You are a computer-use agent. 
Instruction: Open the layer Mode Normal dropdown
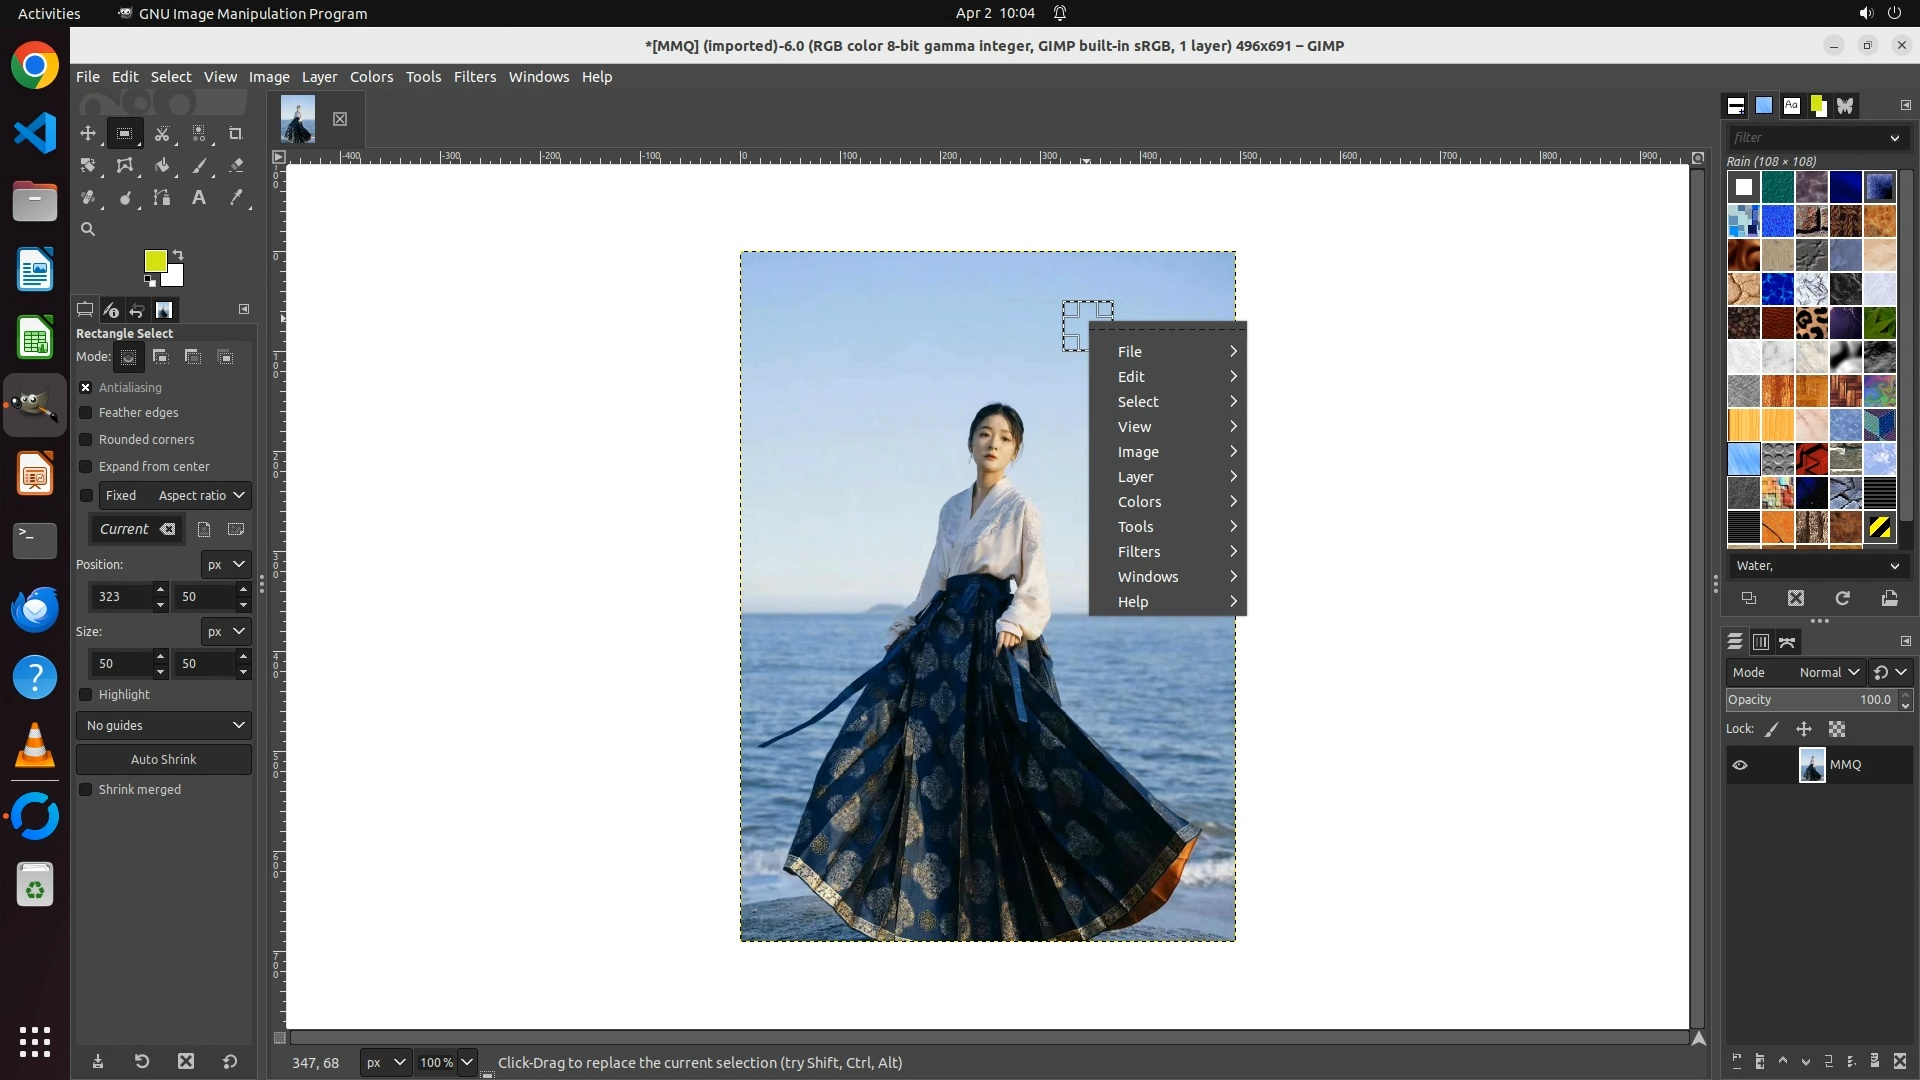coord(1827,673)
